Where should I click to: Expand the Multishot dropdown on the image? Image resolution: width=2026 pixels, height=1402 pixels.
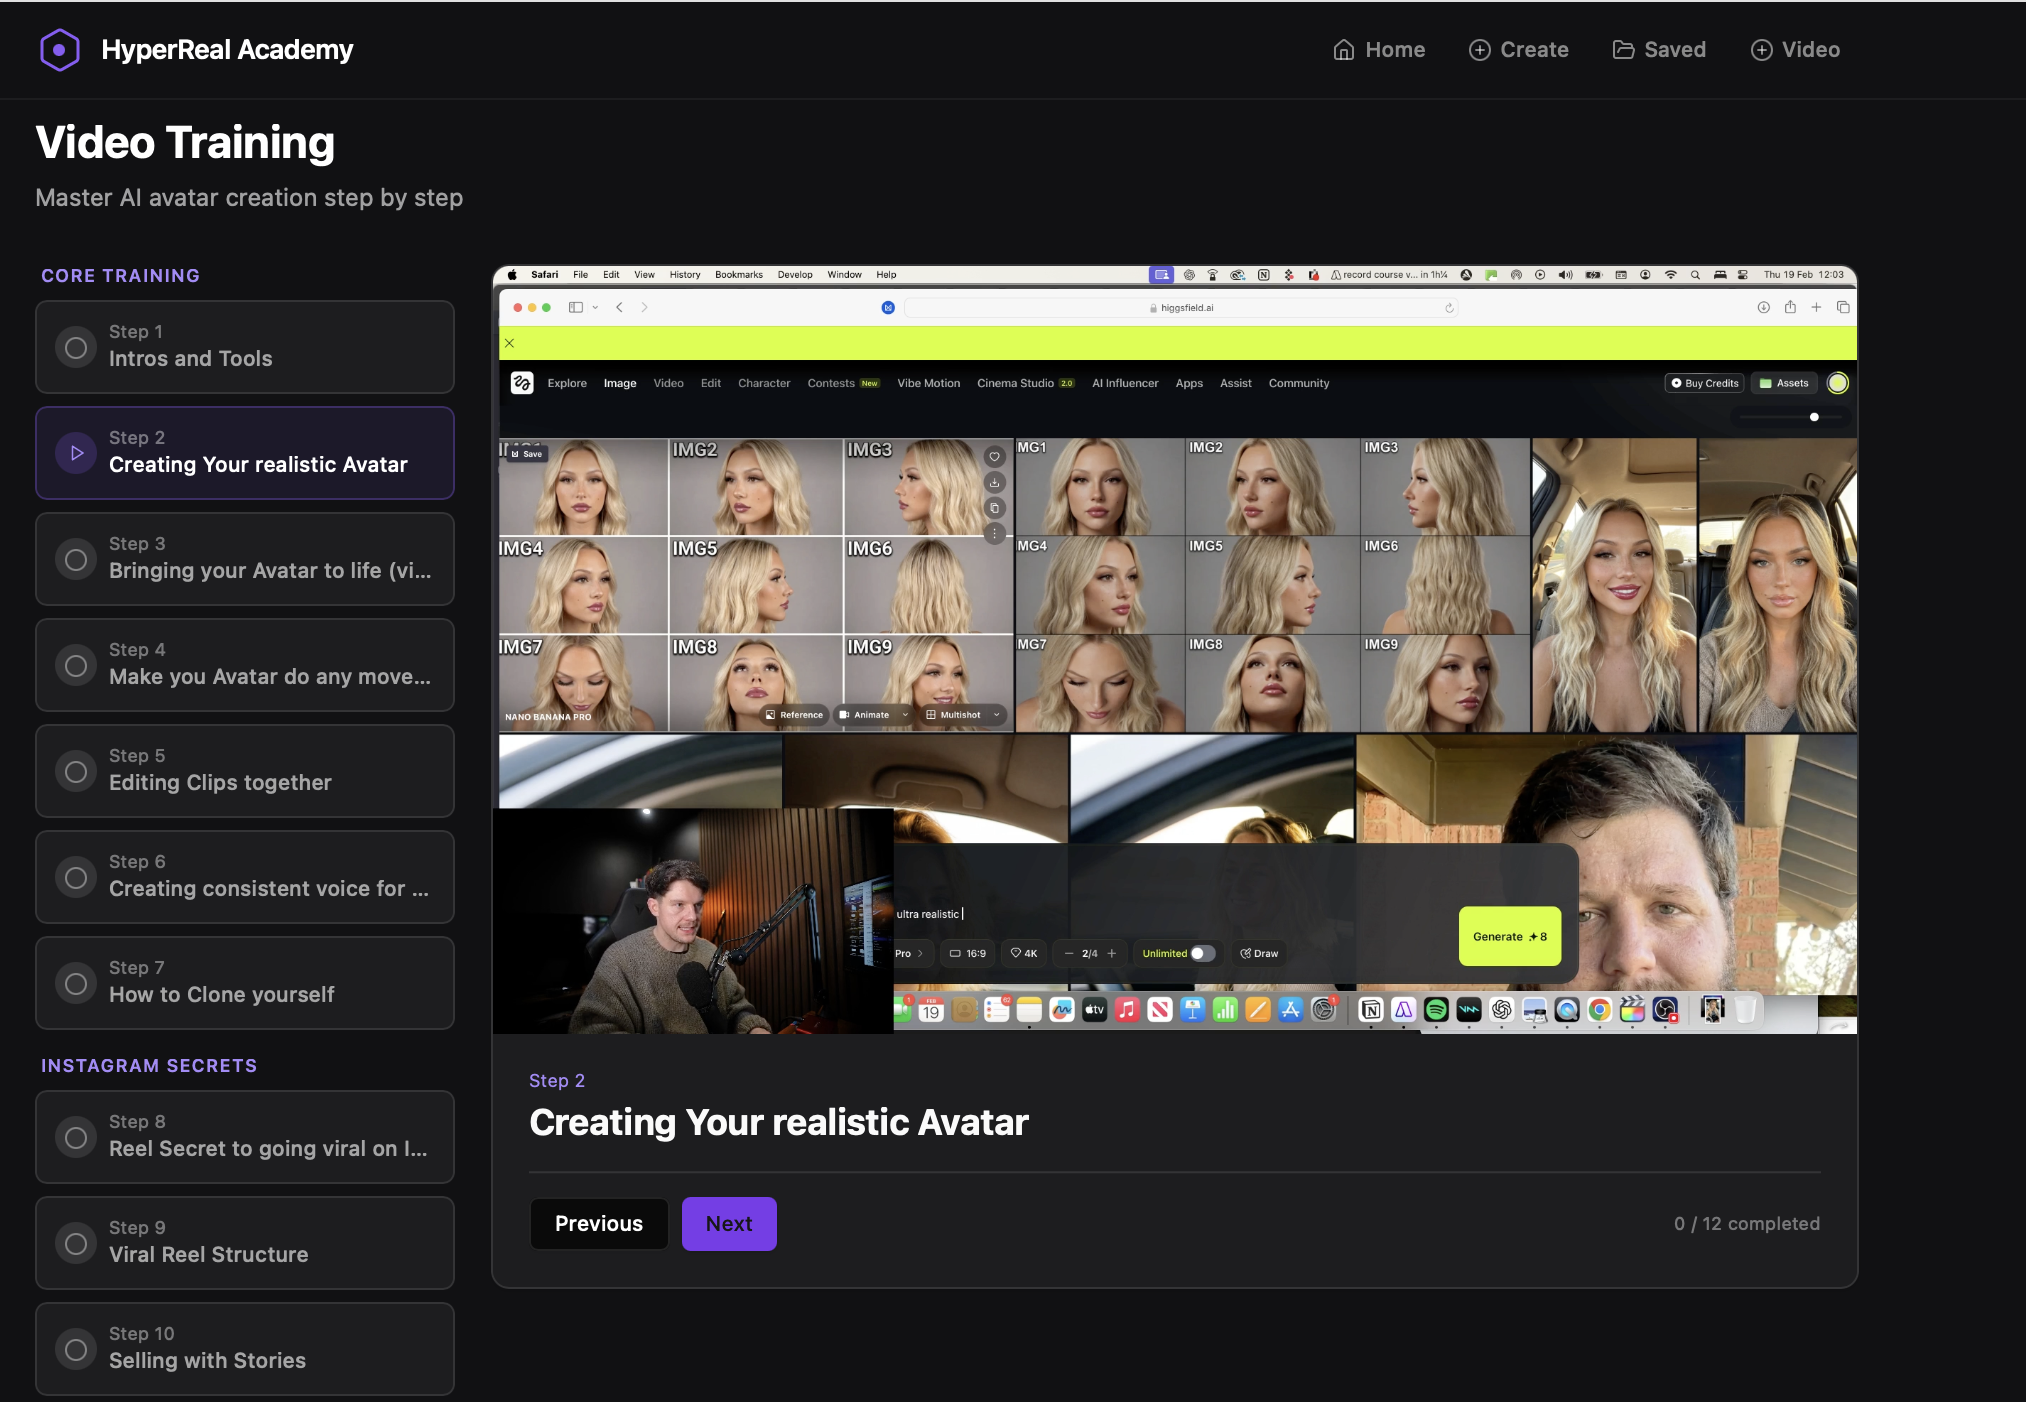[997, 715]
